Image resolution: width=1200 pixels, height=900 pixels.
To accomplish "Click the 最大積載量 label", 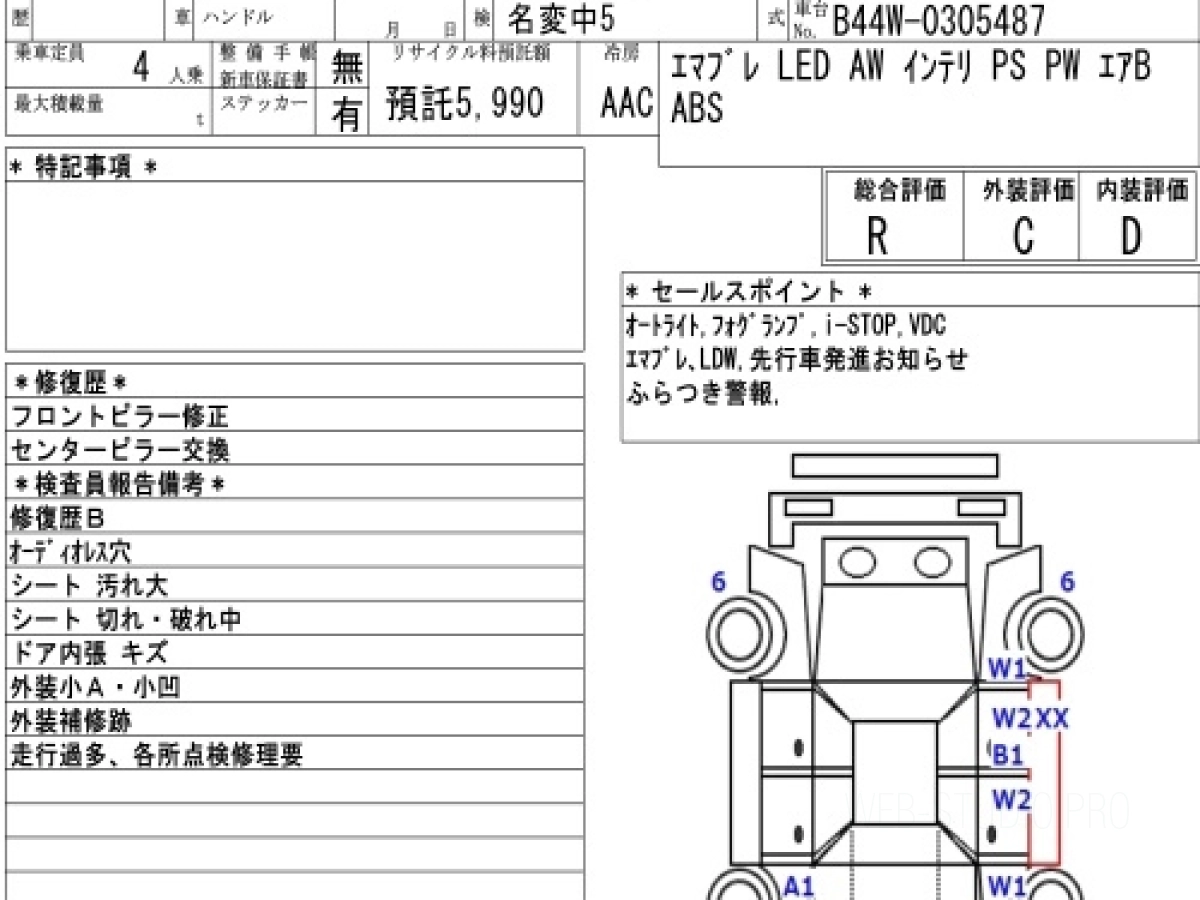I will (x=59, y=101).
